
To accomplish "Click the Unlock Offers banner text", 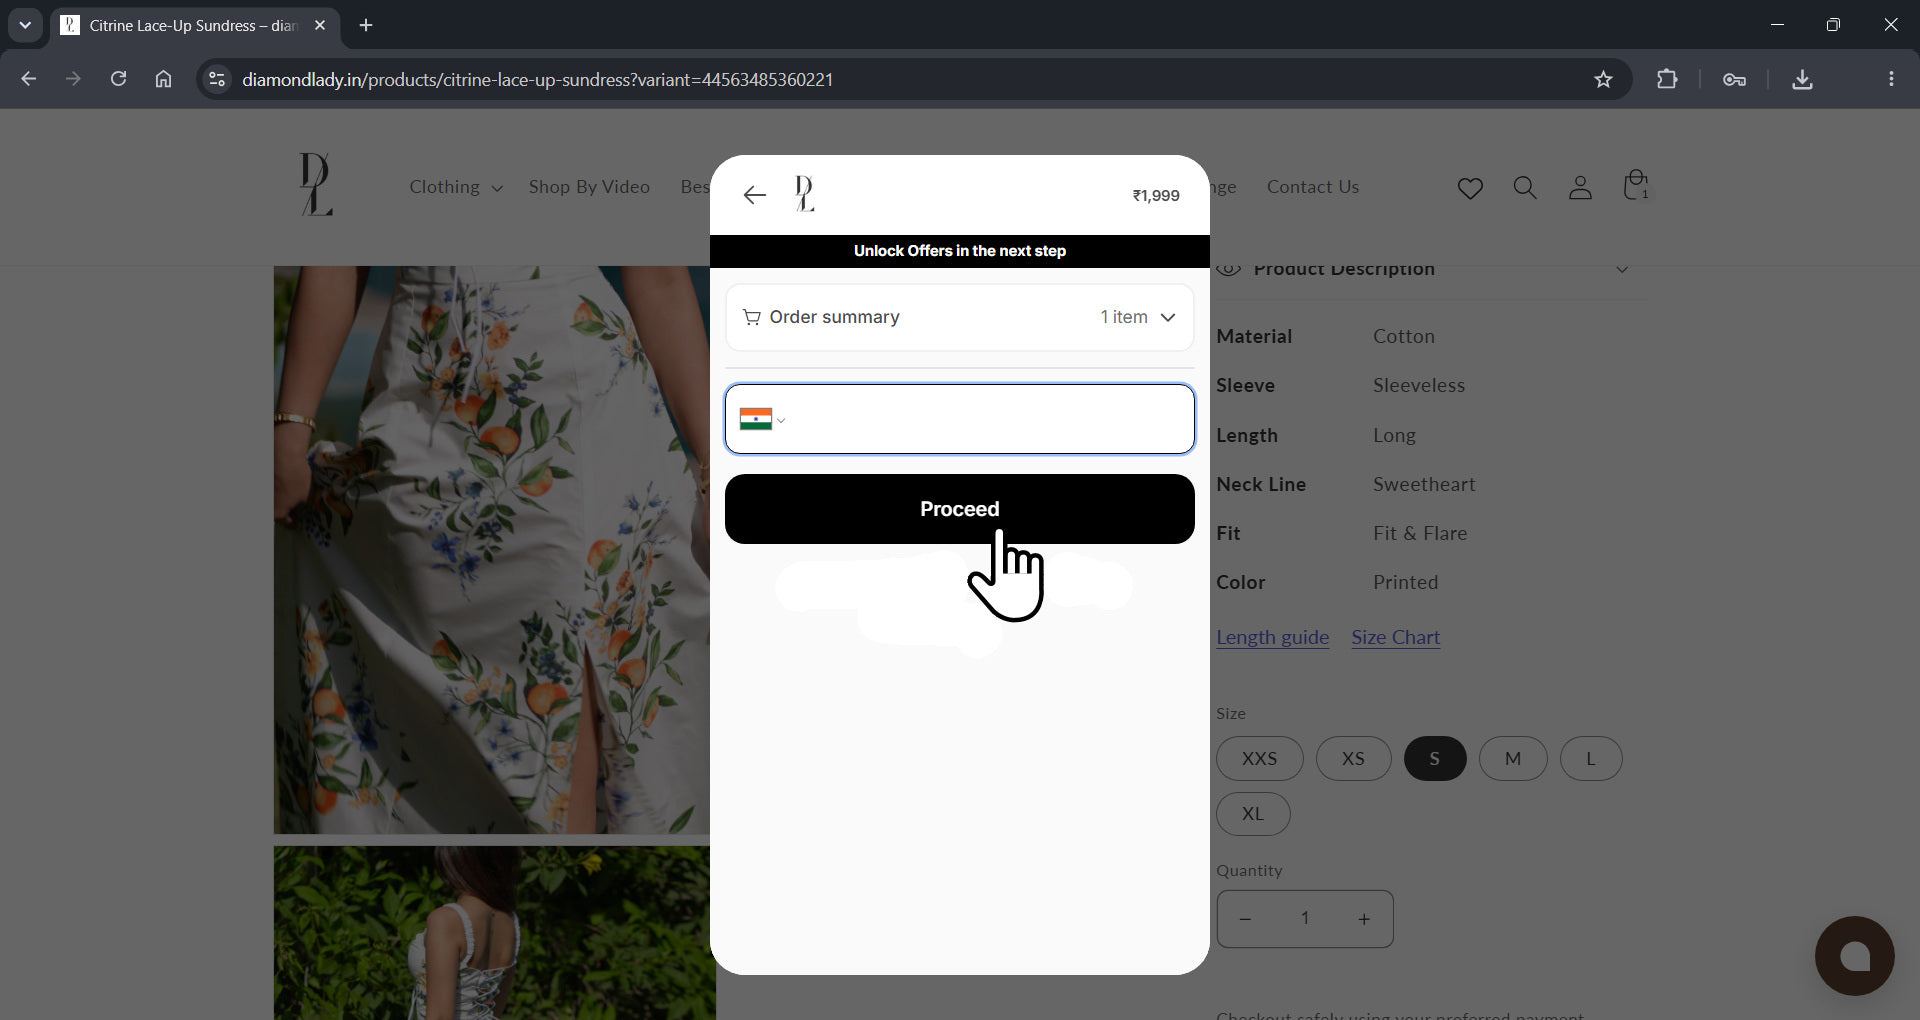I will [x=959, y=251].
